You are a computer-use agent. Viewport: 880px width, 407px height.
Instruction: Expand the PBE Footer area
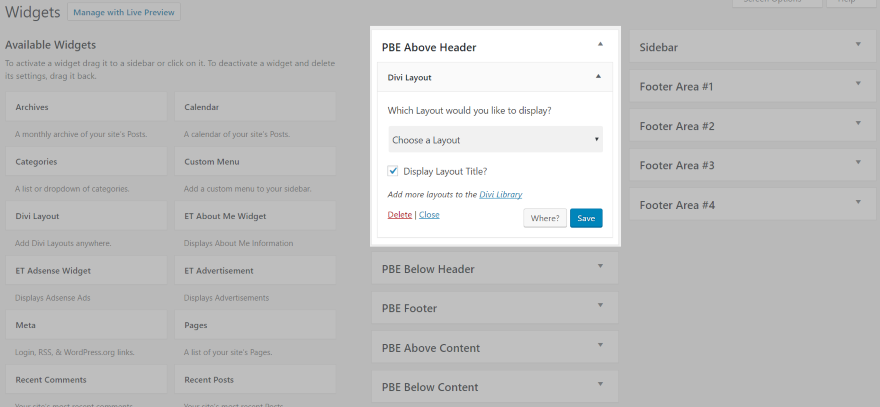600,307
